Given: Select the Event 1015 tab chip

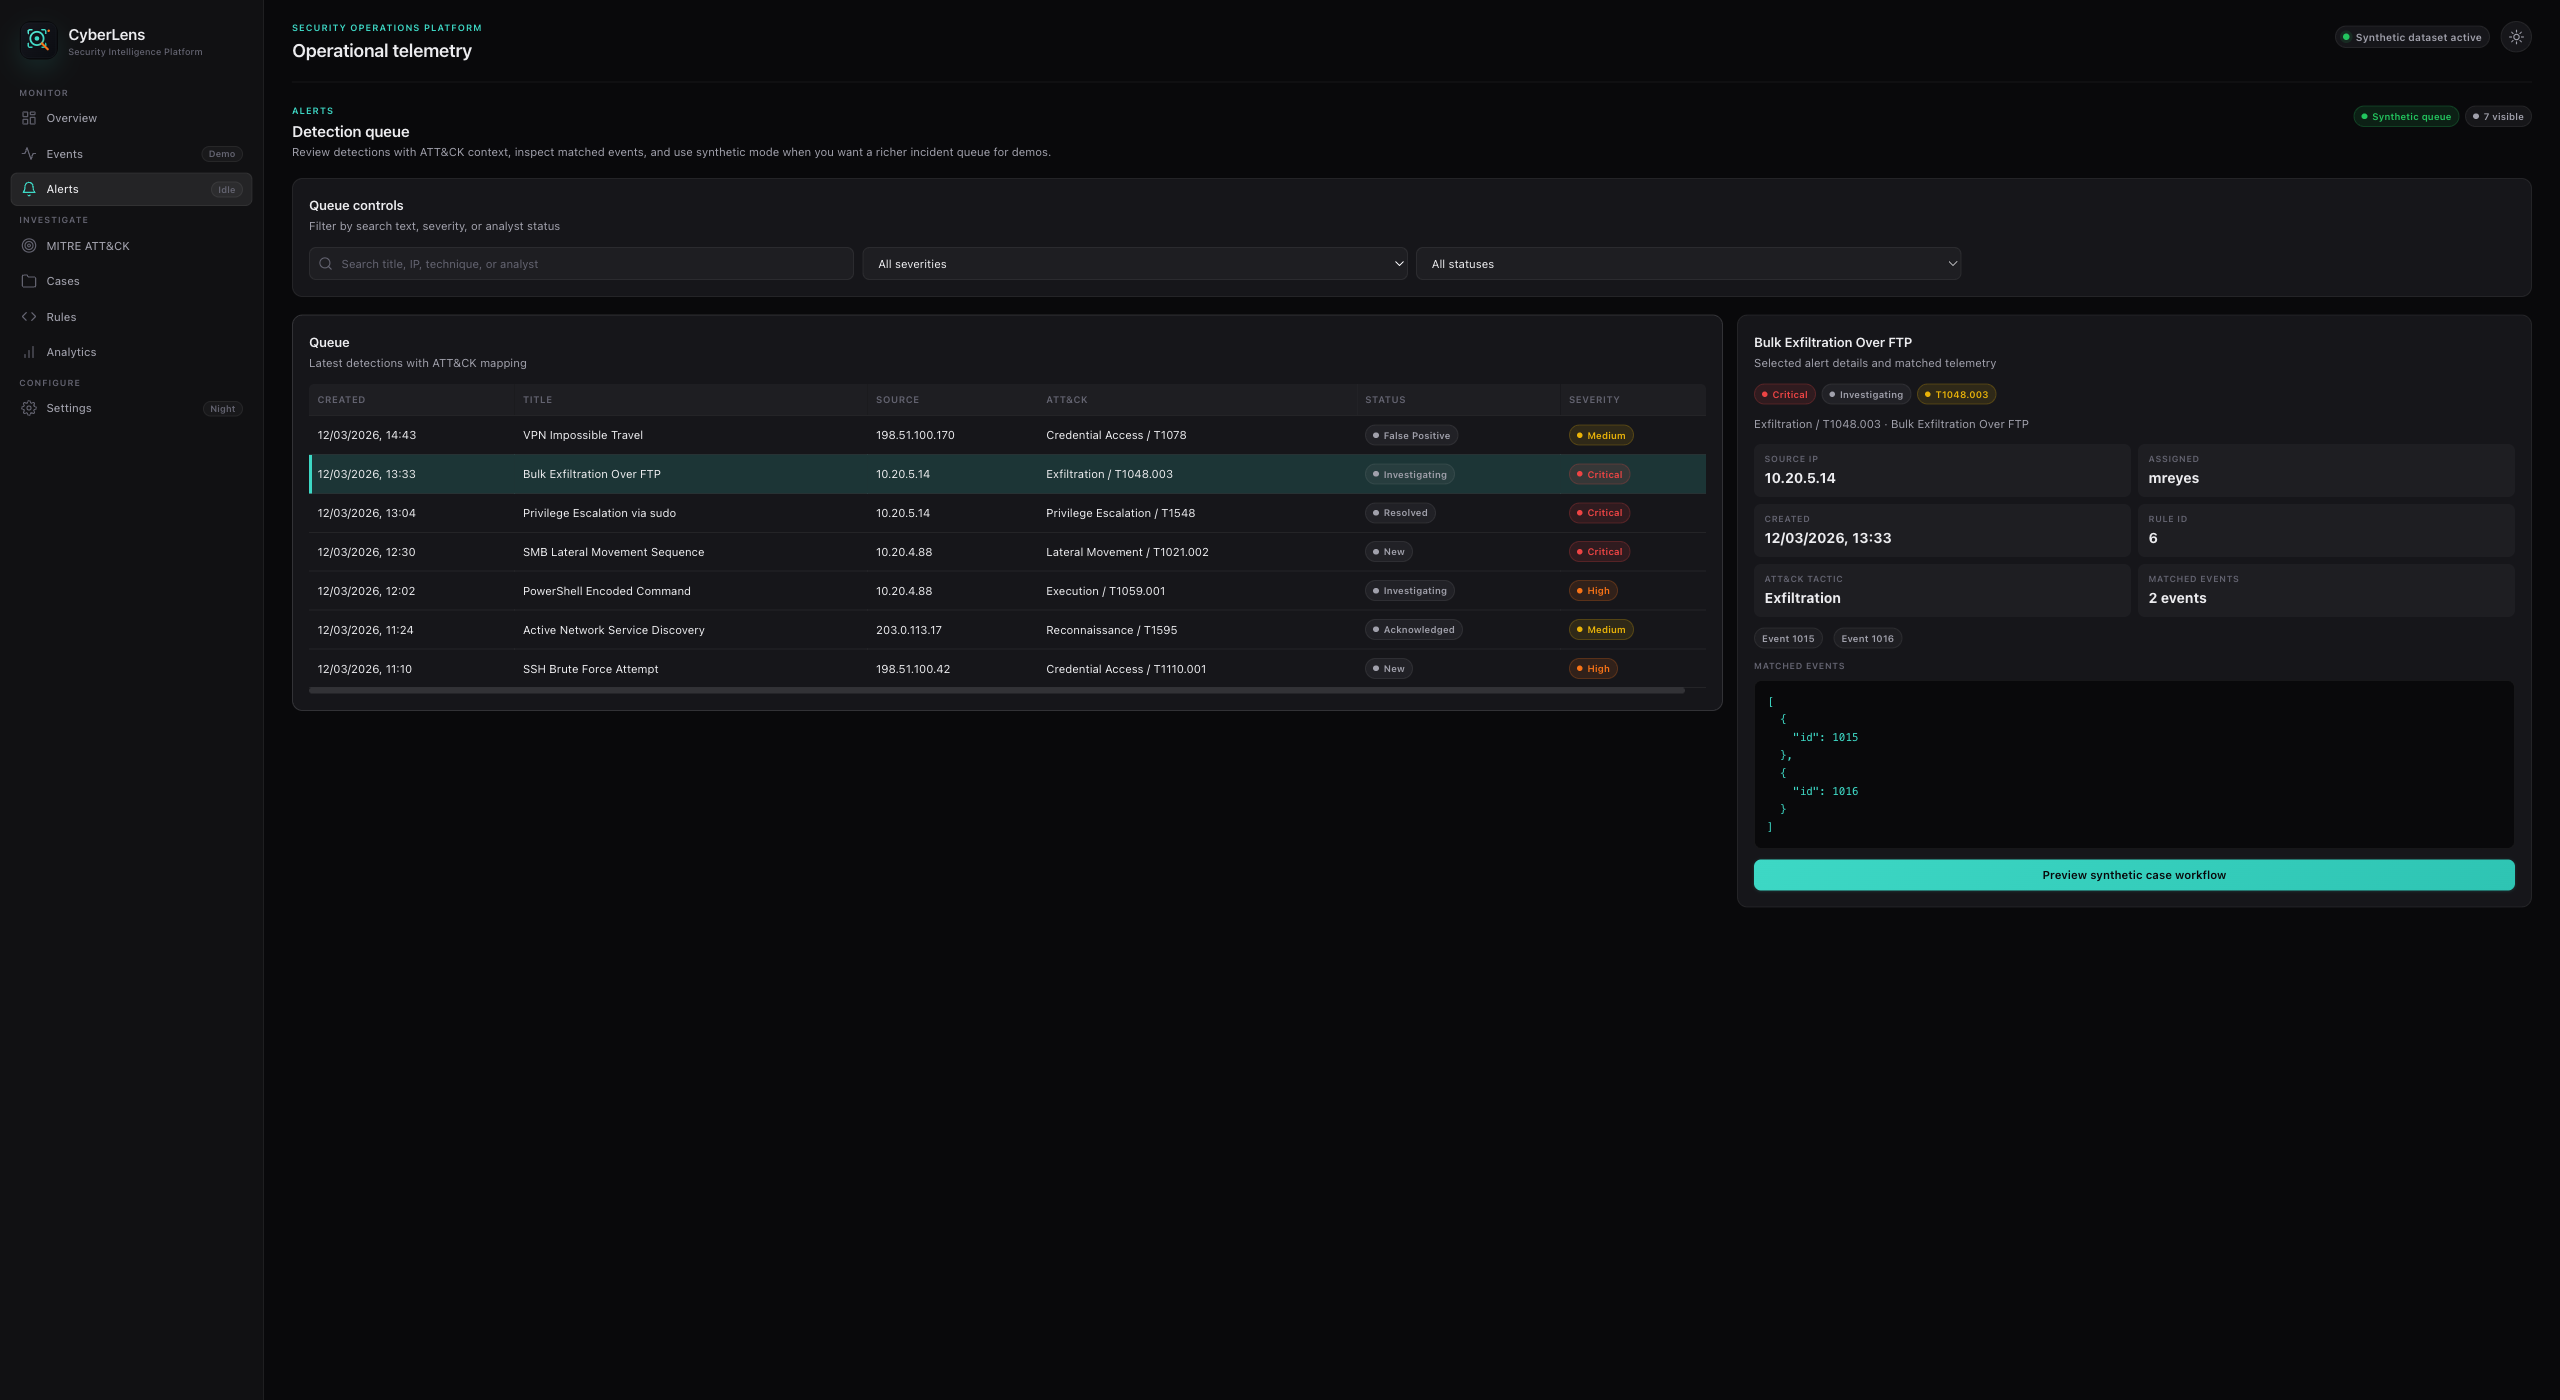Looking at the screenshot, I should pos(1787,639).
